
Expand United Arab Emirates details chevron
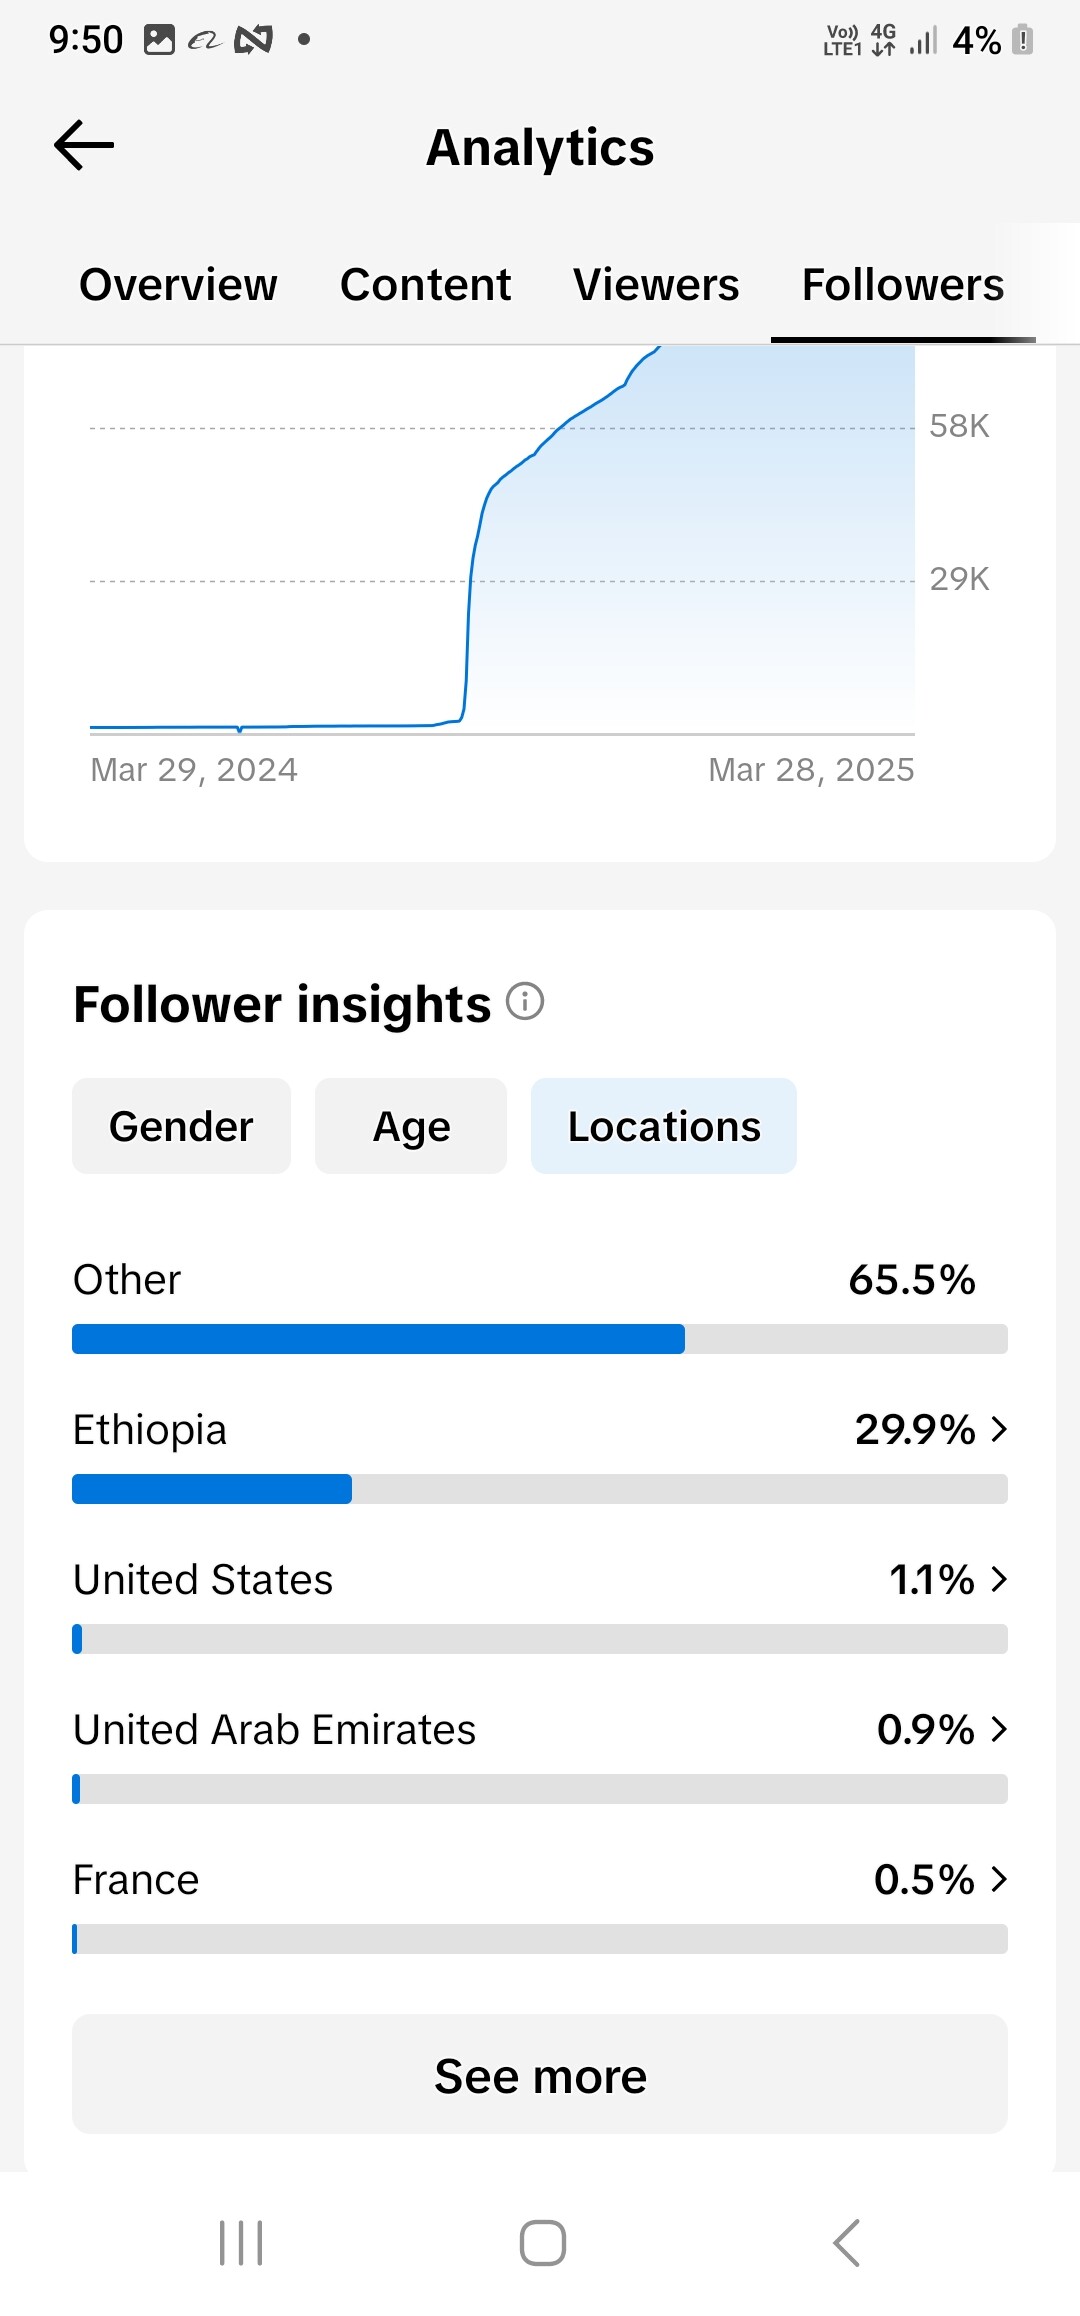[x=998, y=1730]
